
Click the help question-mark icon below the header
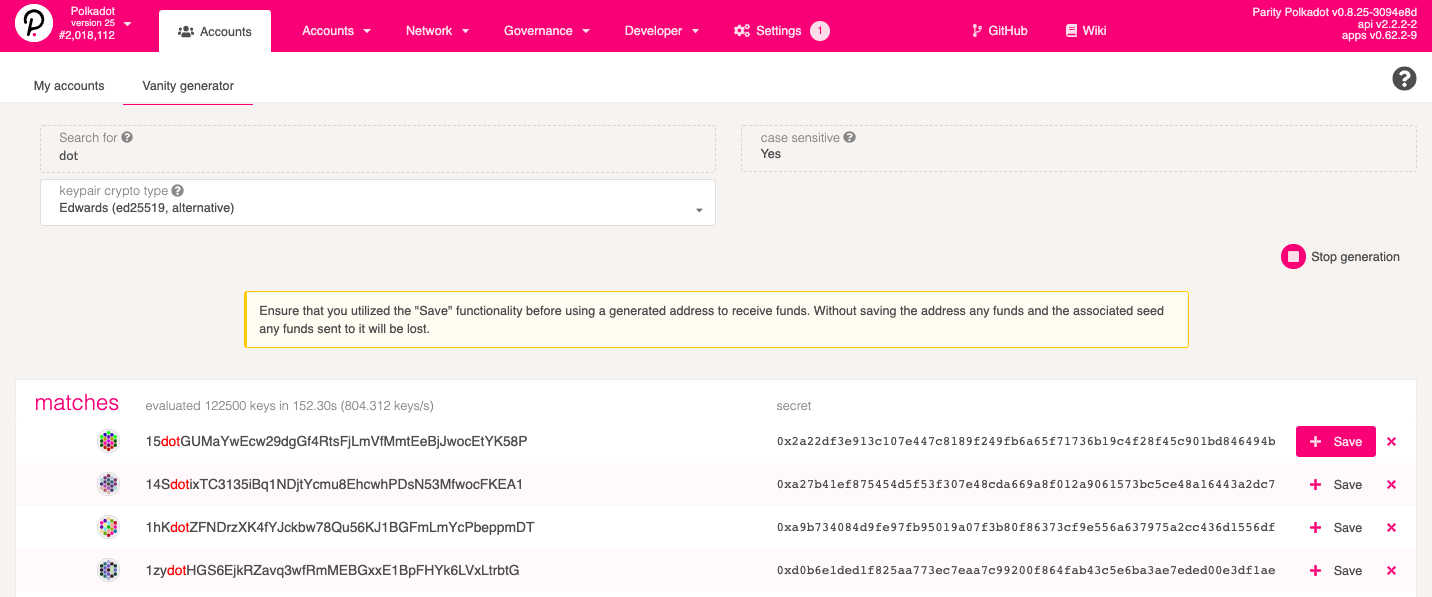[1404, 78]
